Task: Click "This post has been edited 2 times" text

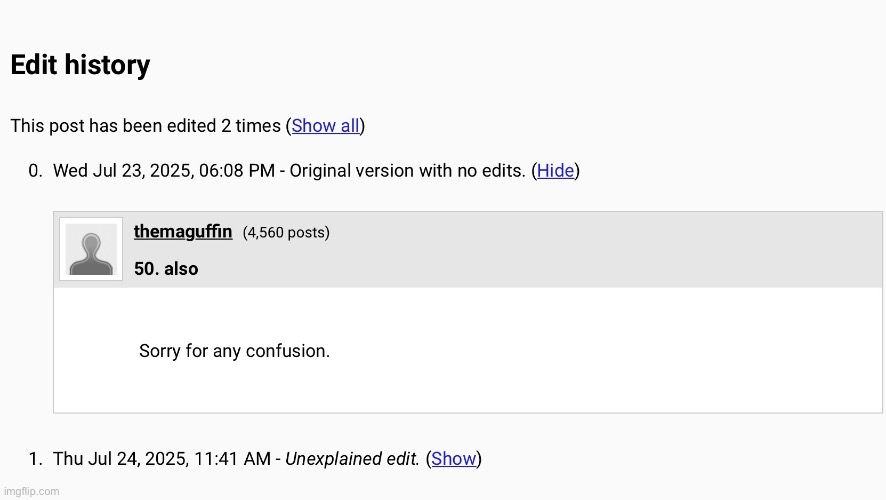Action: [x=146, y=125]
